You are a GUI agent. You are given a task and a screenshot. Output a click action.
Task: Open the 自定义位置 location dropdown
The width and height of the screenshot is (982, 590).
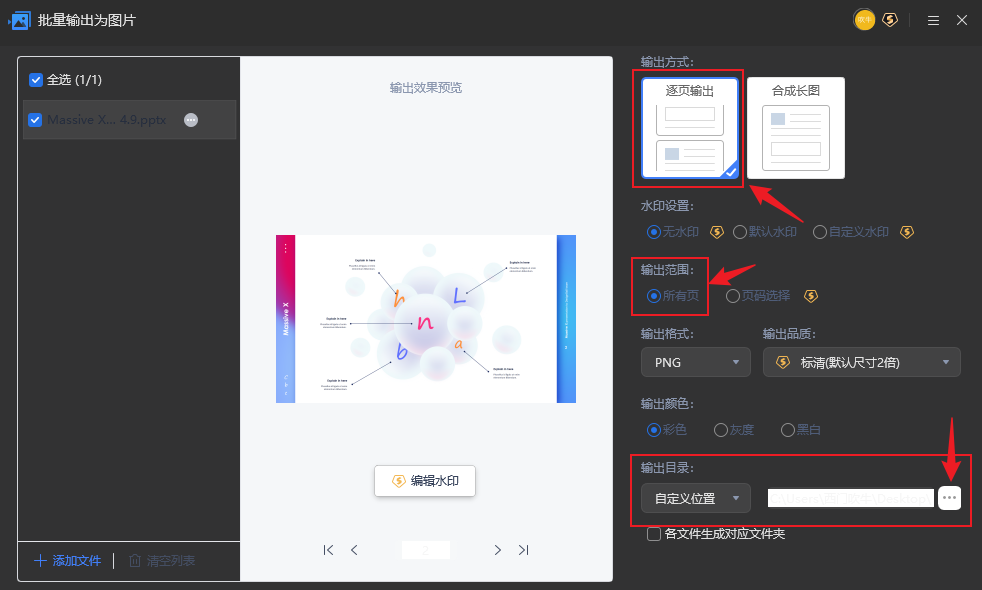(x=695, y=497)
